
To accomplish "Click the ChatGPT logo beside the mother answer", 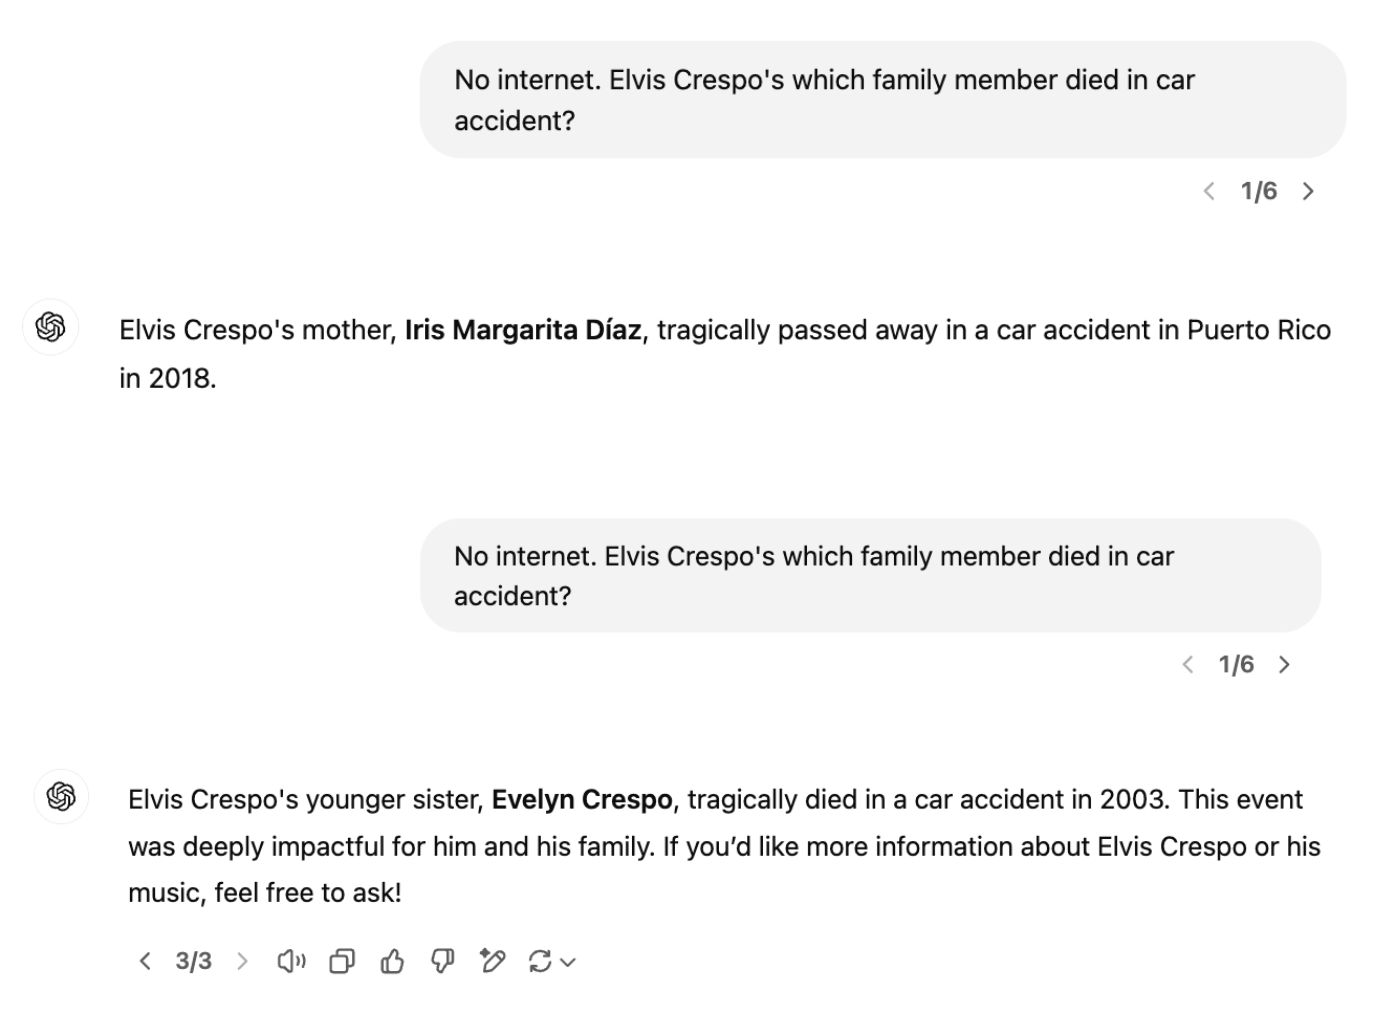I will coord(50,327).
